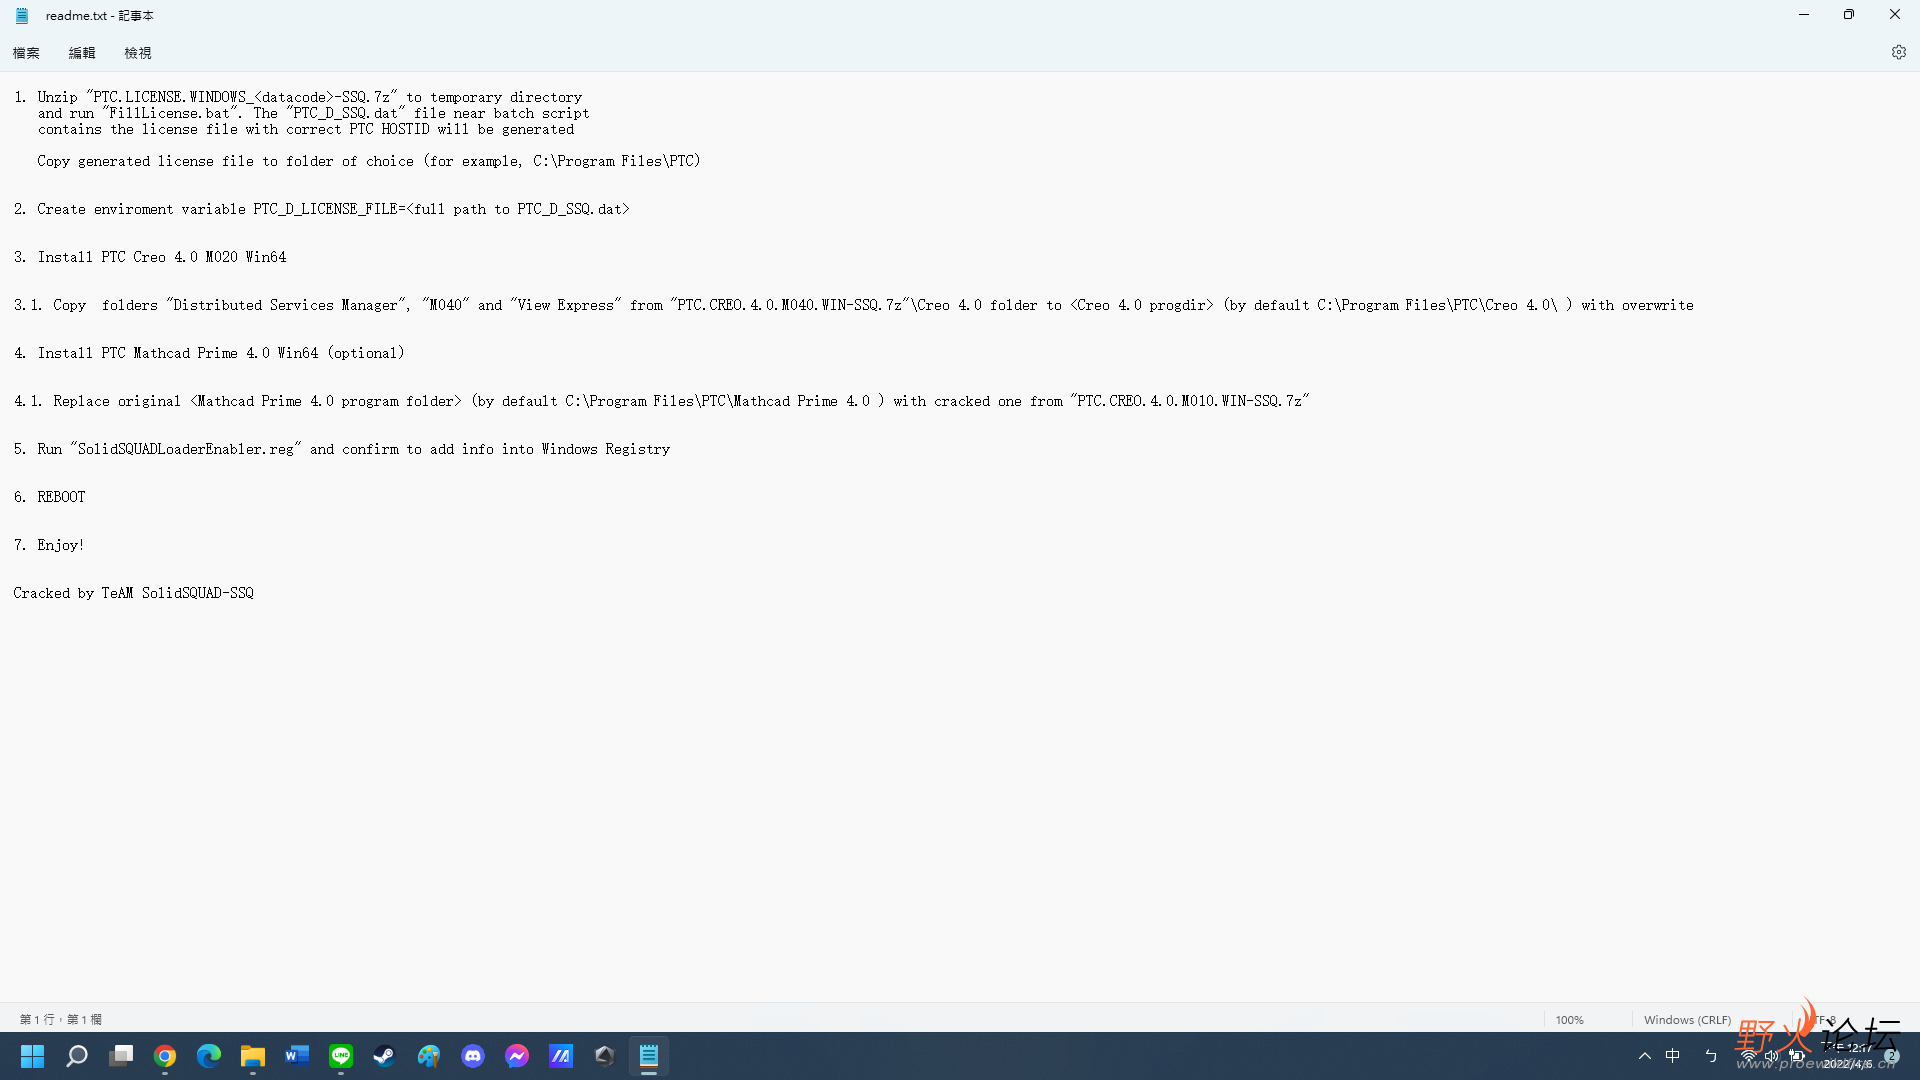
Task: Open Discord from taskbar
Action: [x=473, y=1056]
